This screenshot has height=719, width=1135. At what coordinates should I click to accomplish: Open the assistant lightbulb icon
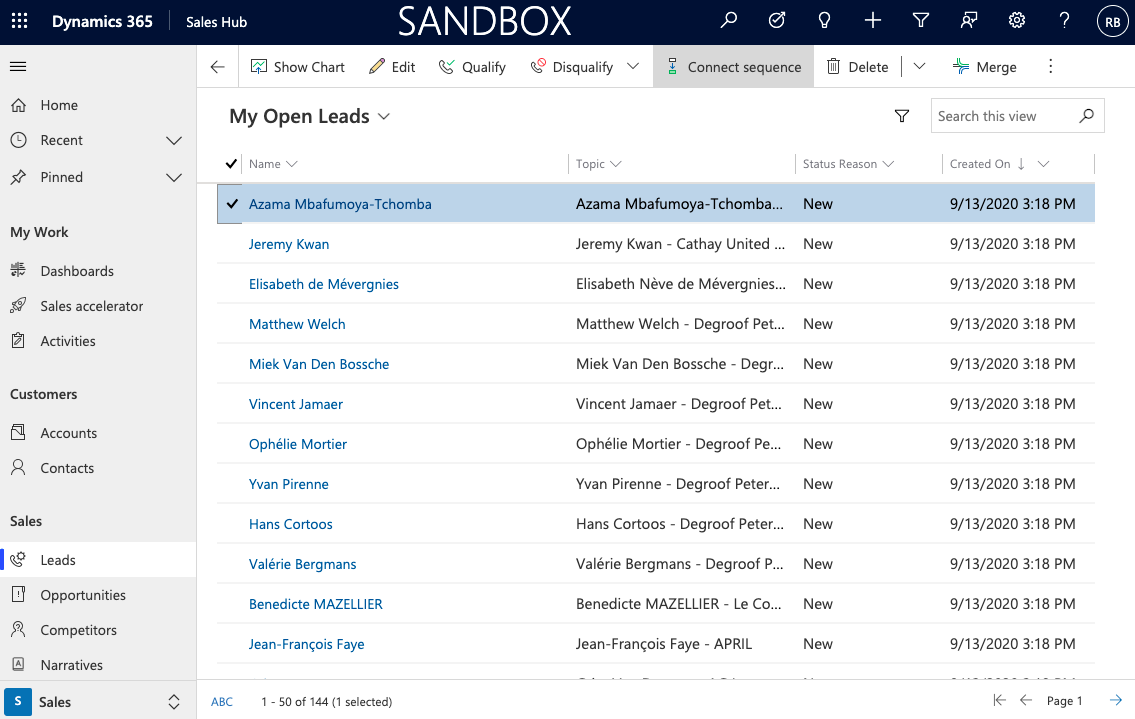[x=824, y=20]
